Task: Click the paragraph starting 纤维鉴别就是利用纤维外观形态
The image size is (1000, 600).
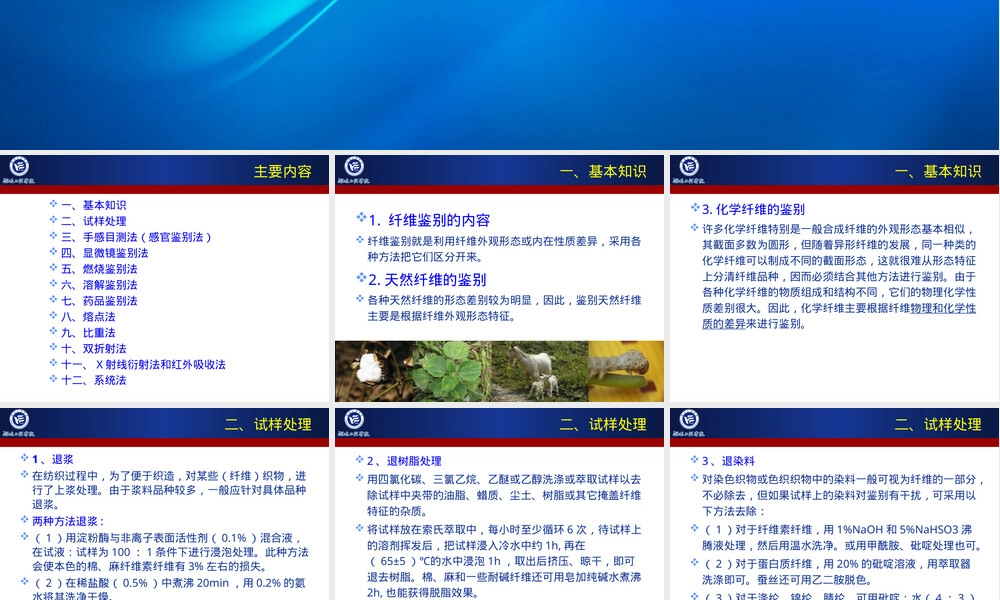Action: 504,249
